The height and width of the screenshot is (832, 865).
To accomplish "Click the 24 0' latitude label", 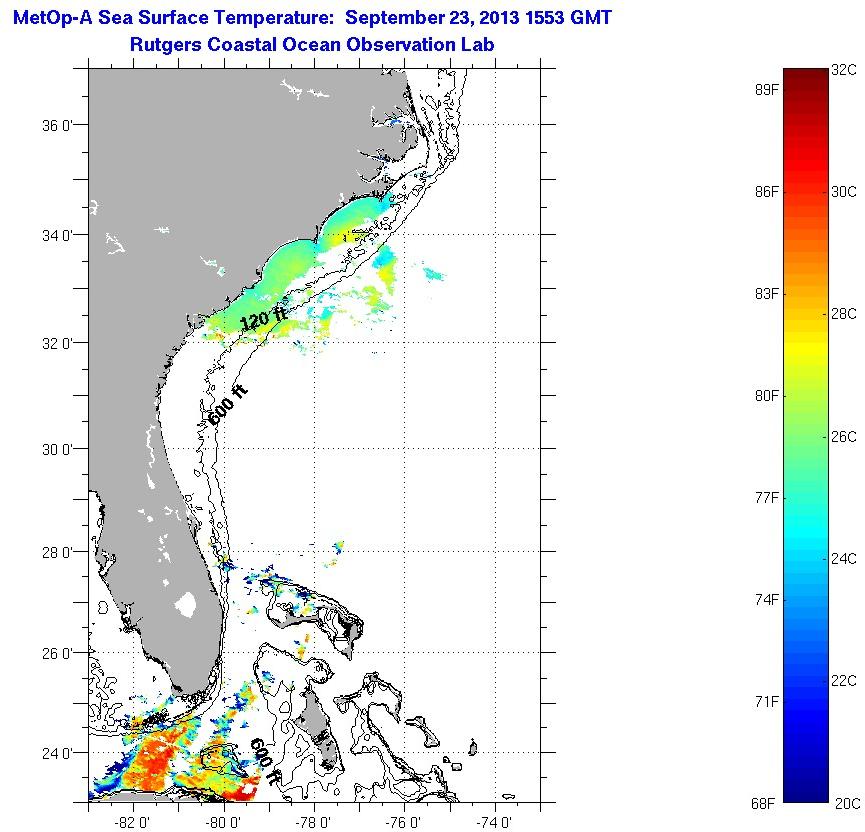I will 57,754.
